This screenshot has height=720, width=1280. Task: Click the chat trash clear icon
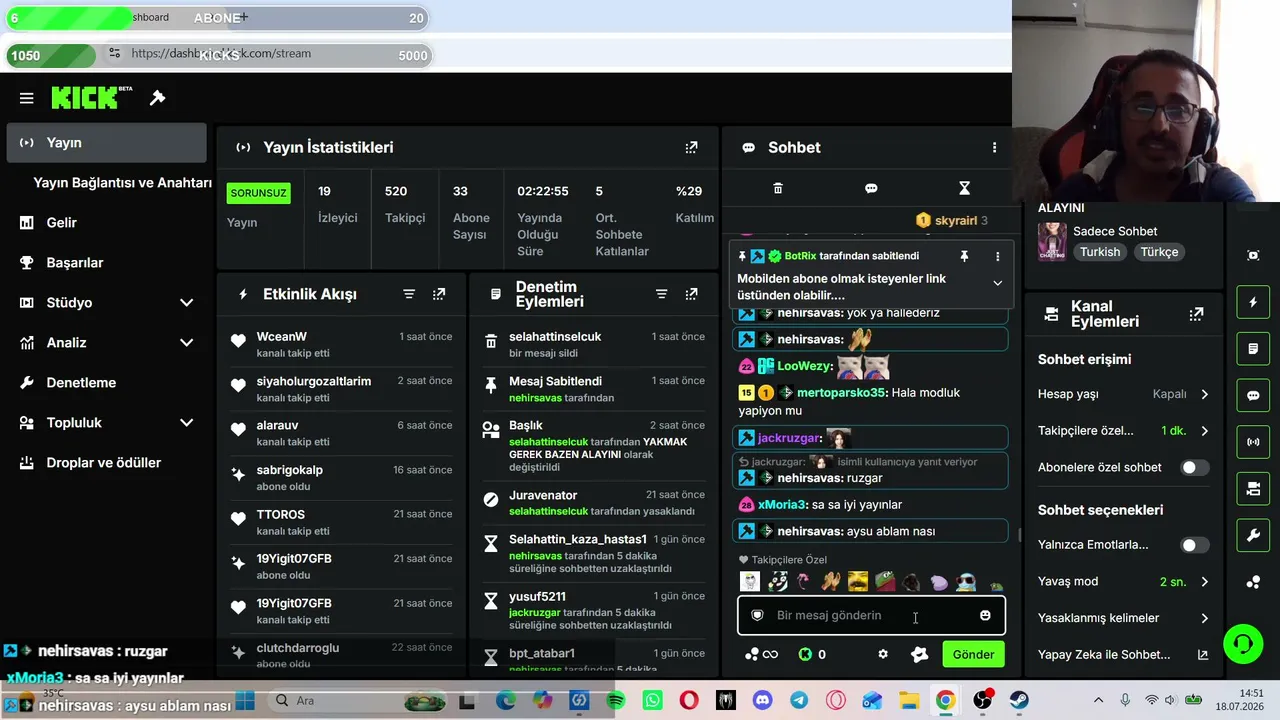click(778, 188)
